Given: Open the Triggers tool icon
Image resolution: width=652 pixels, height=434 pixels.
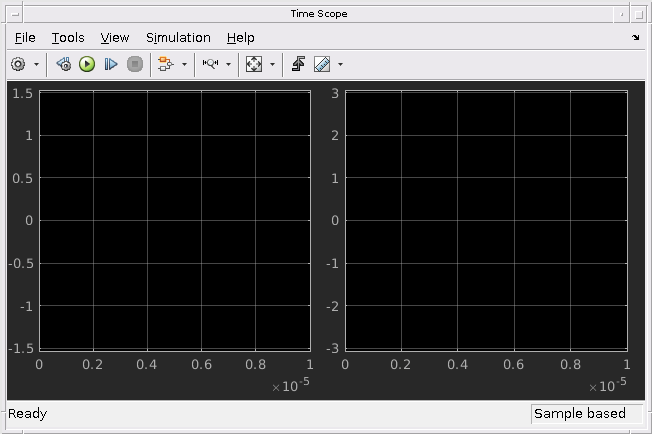Looking at the screenshot, I should [x=298, y=64].
